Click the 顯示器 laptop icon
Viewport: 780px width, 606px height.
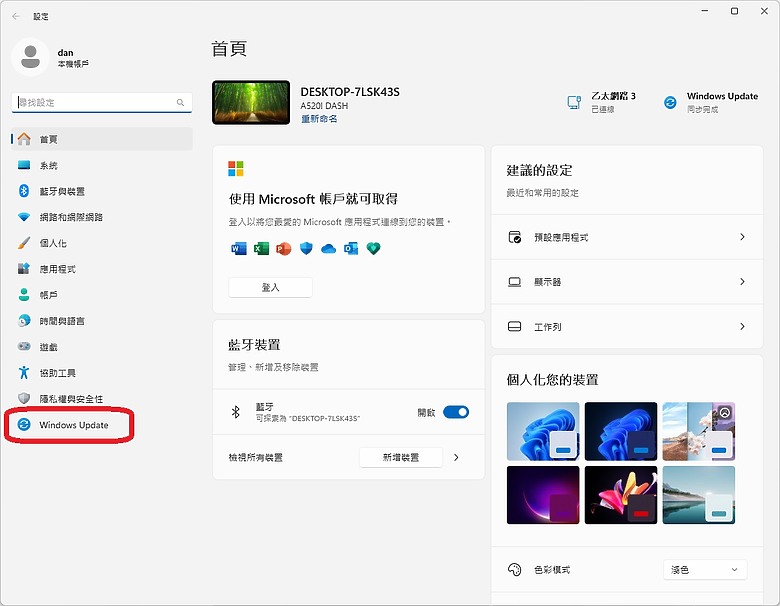(514, 282)
